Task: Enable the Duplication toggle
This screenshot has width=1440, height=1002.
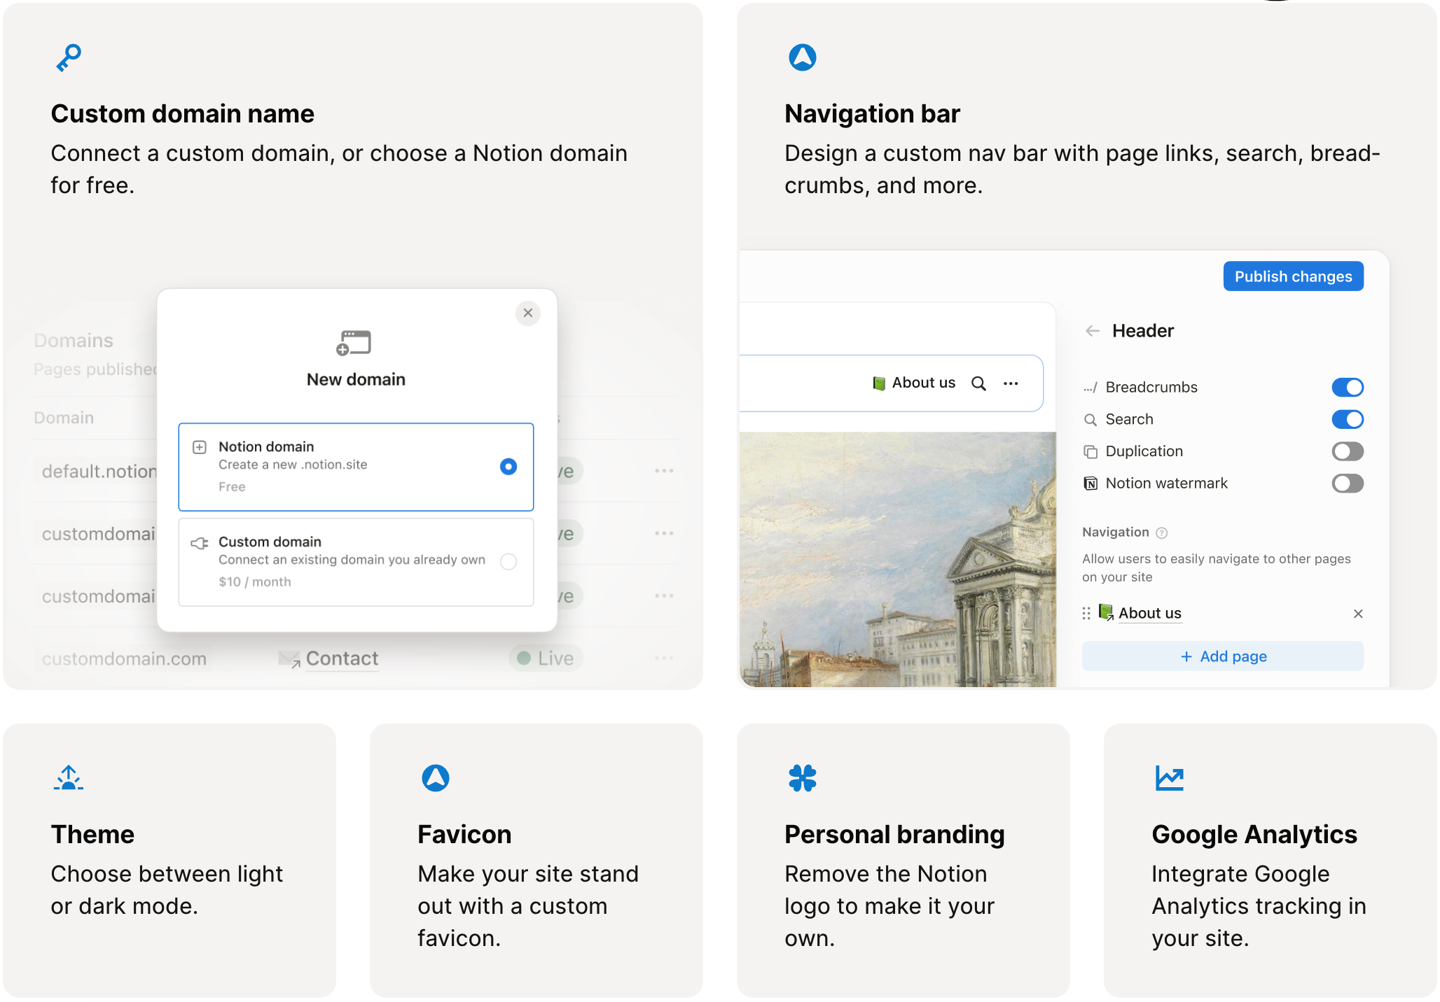Action: click(1347, 451)
